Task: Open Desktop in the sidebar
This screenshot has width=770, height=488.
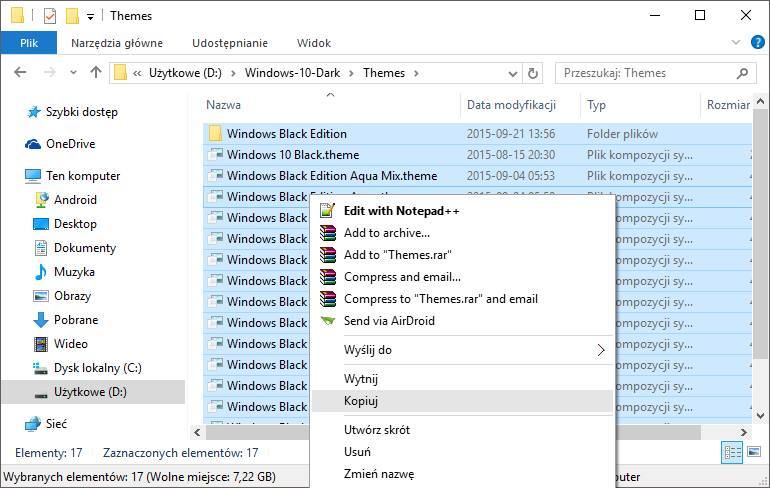Action: pos(75,224)
